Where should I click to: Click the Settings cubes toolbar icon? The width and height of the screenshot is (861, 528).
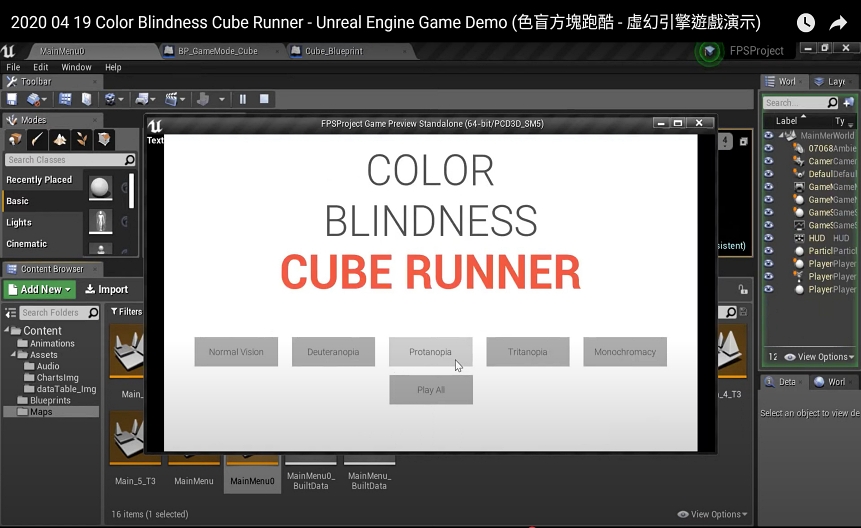click(x=110, y=99)
